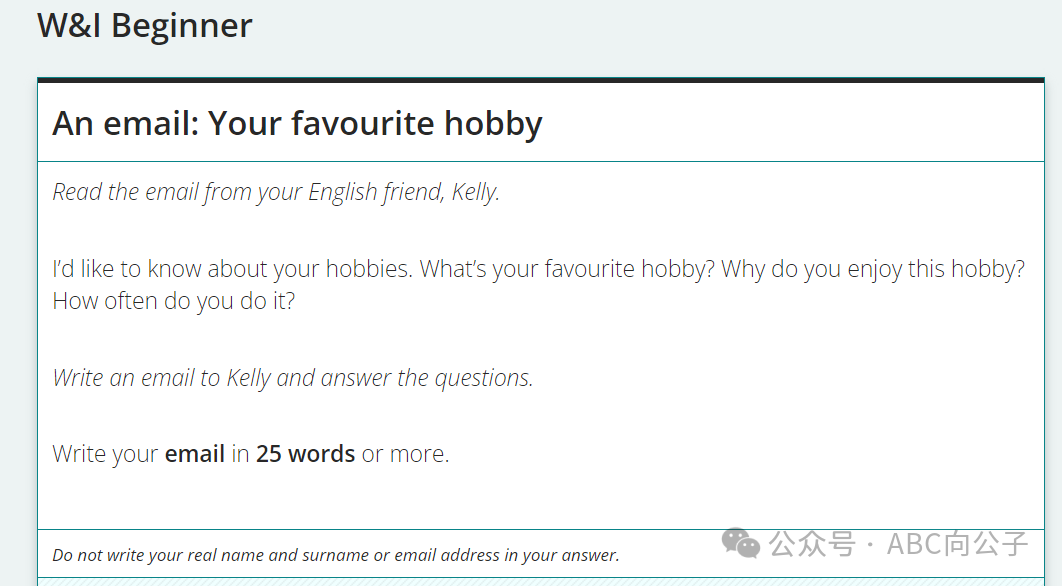Click the 'or more.' text after 25 words
Screen dimensions: 1062x586
coord(405,454)
